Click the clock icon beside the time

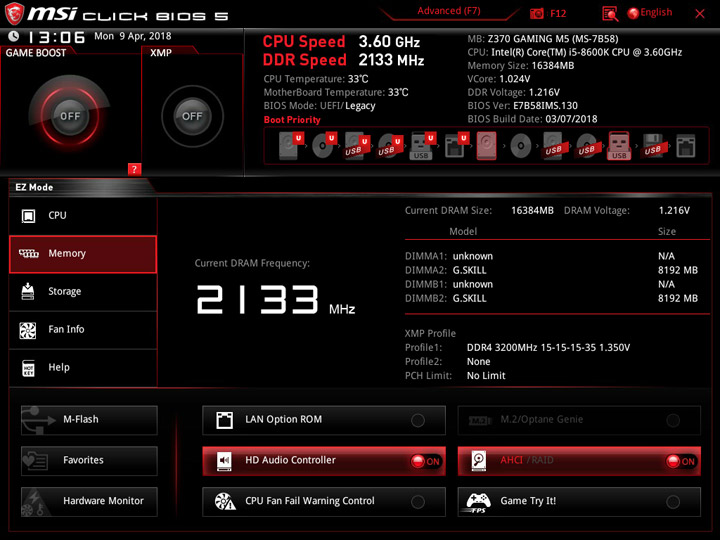tap(14, 36)
